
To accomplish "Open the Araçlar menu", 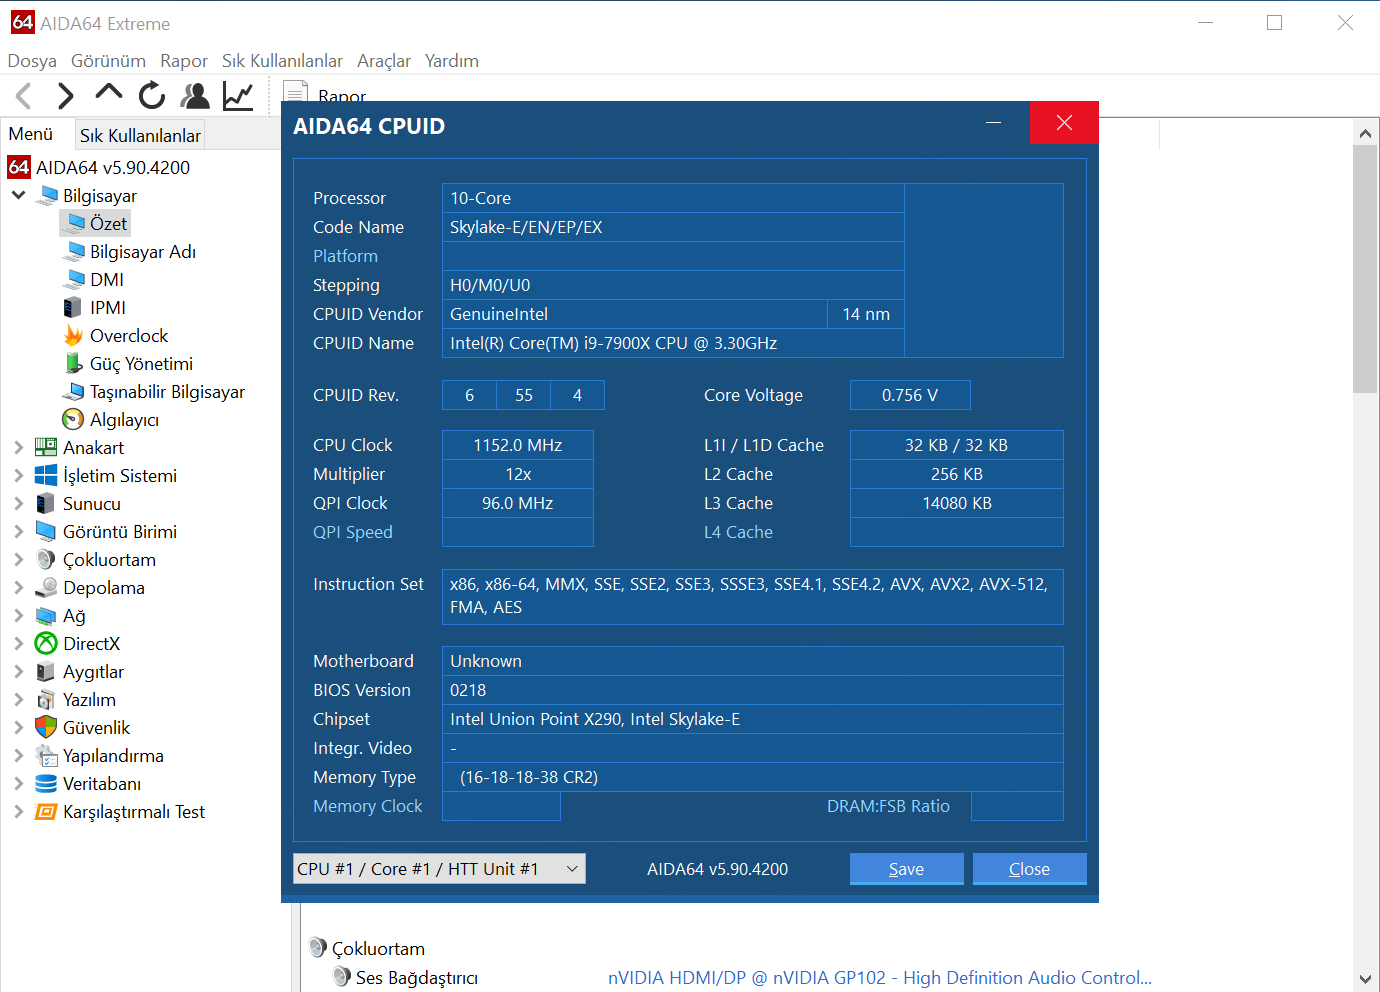I will coord(384,61).
